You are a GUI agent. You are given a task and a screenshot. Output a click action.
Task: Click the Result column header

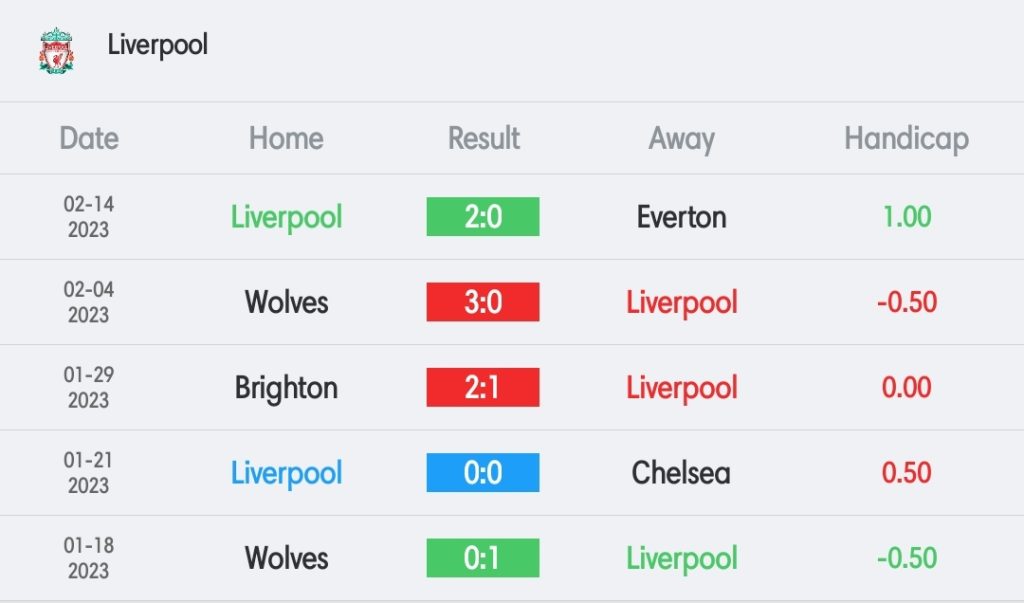pos(483,139)
